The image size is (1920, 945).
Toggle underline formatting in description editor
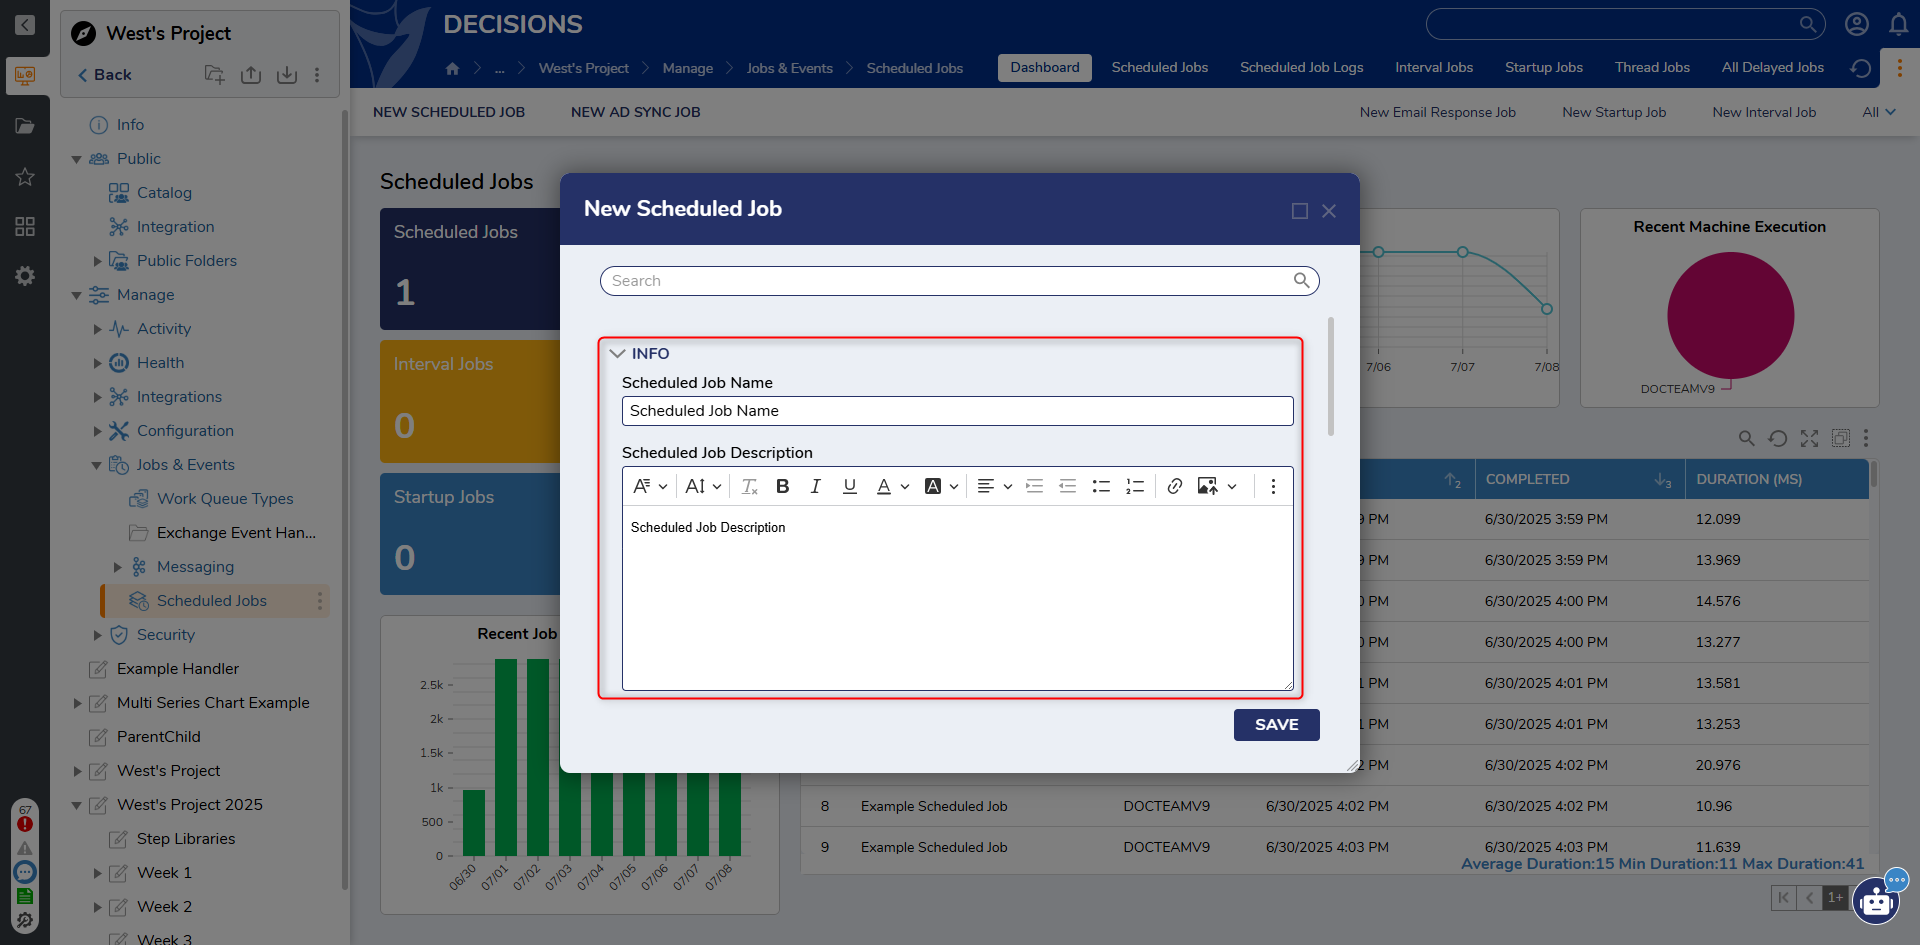point(850,486)
